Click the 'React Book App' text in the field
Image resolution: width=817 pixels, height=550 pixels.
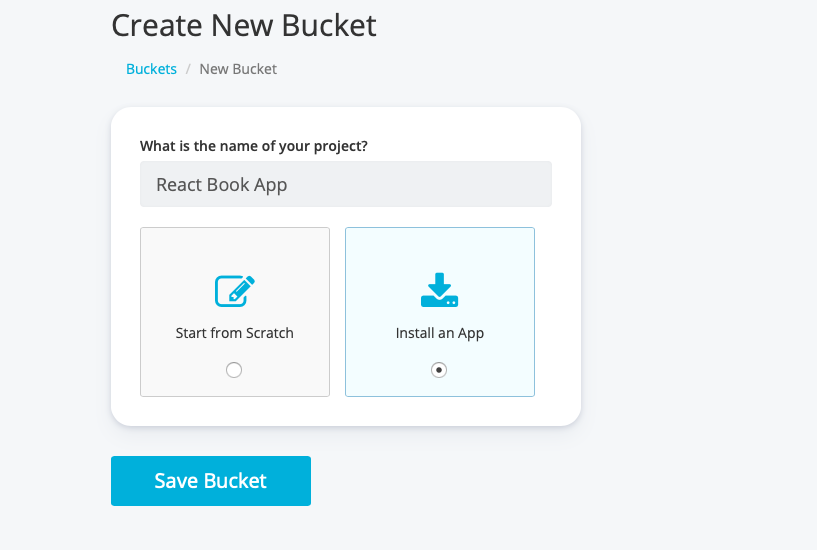point(222,185)
